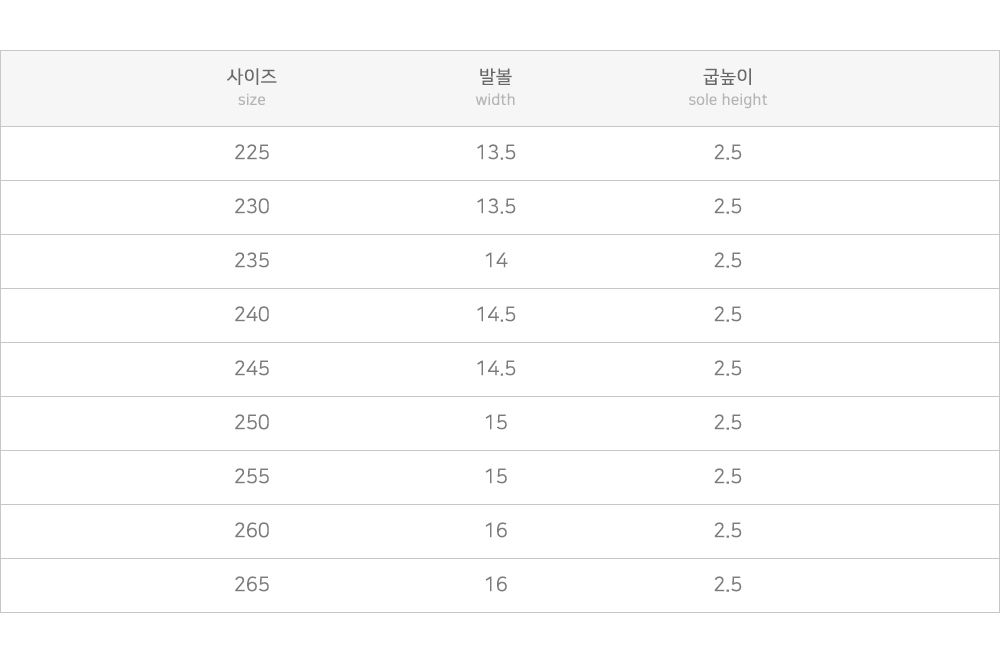The height and width of the screenshot is (663, 1000).
Task: Click width 13.5 in the 225 row
Action: (496, 152)
